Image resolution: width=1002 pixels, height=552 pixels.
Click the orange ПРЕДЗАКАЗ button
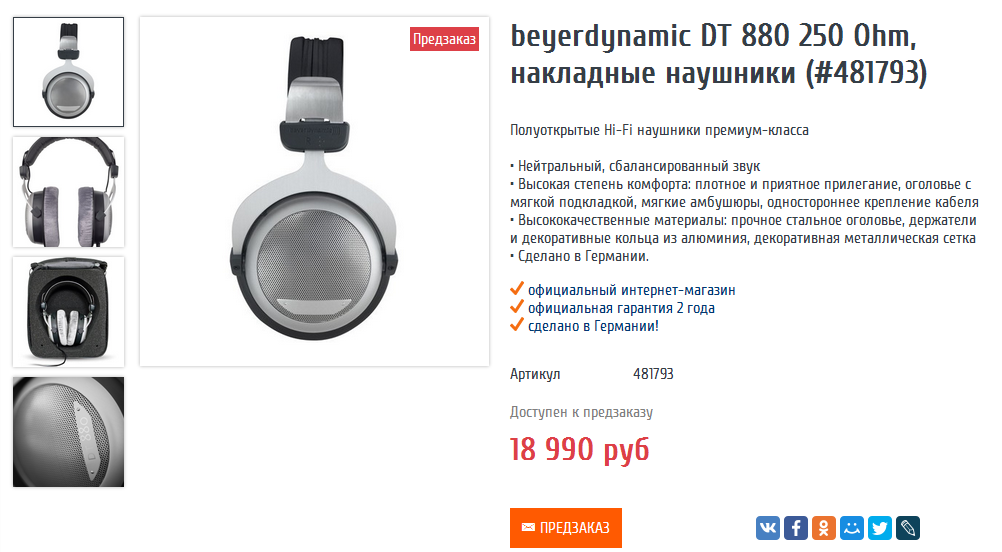point(566,528)
